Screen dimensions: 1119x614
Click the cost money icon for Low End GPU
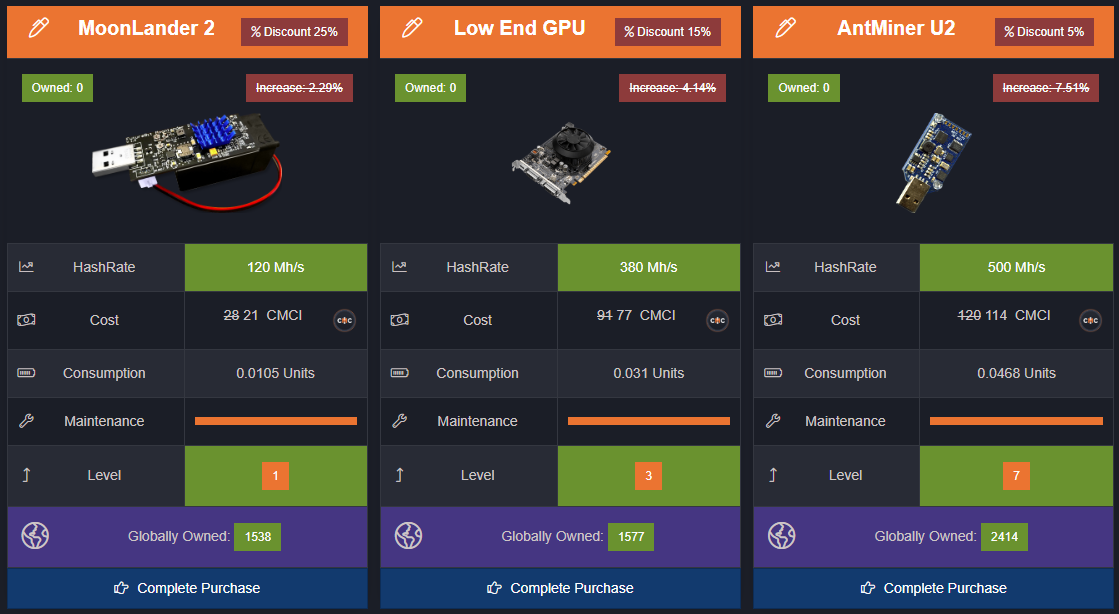(400, 320)
